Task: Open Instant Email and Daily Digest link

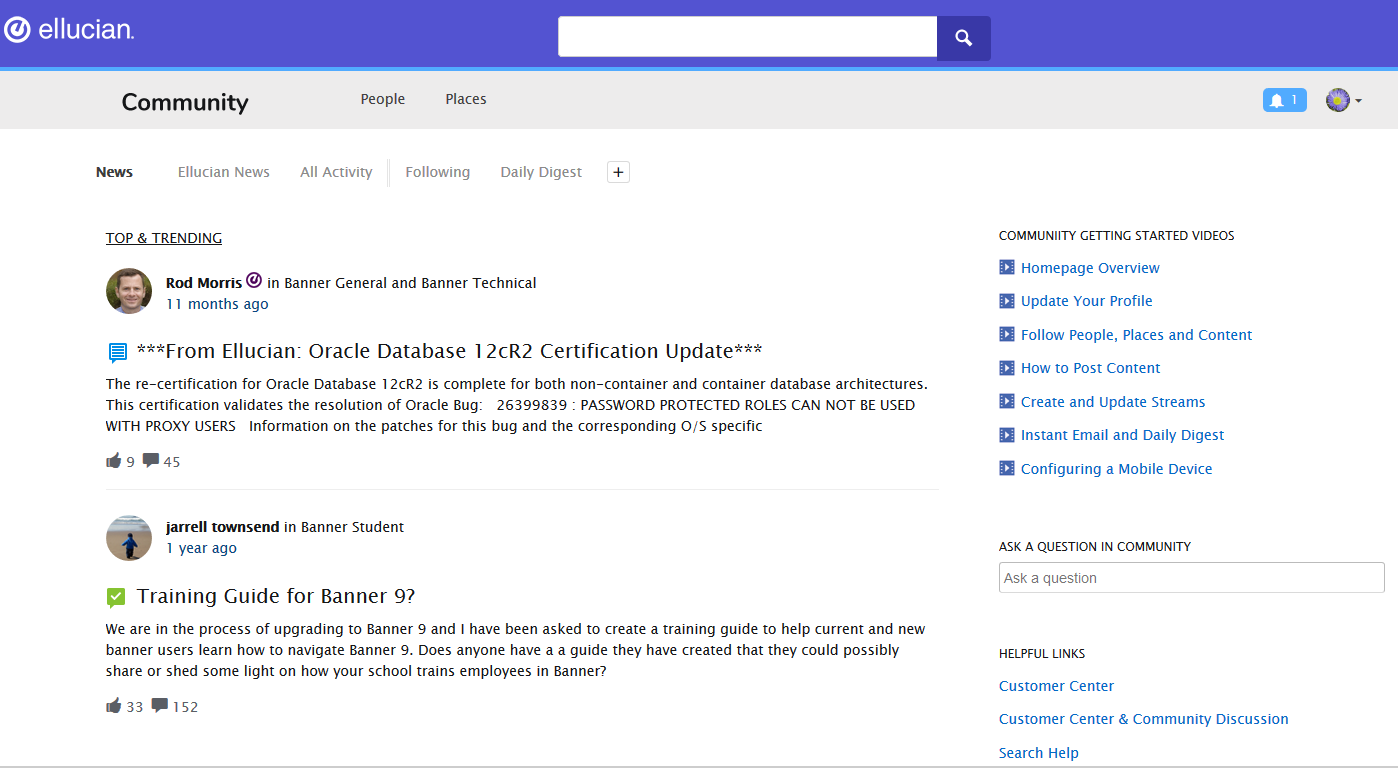Action: click(1123, 435)
